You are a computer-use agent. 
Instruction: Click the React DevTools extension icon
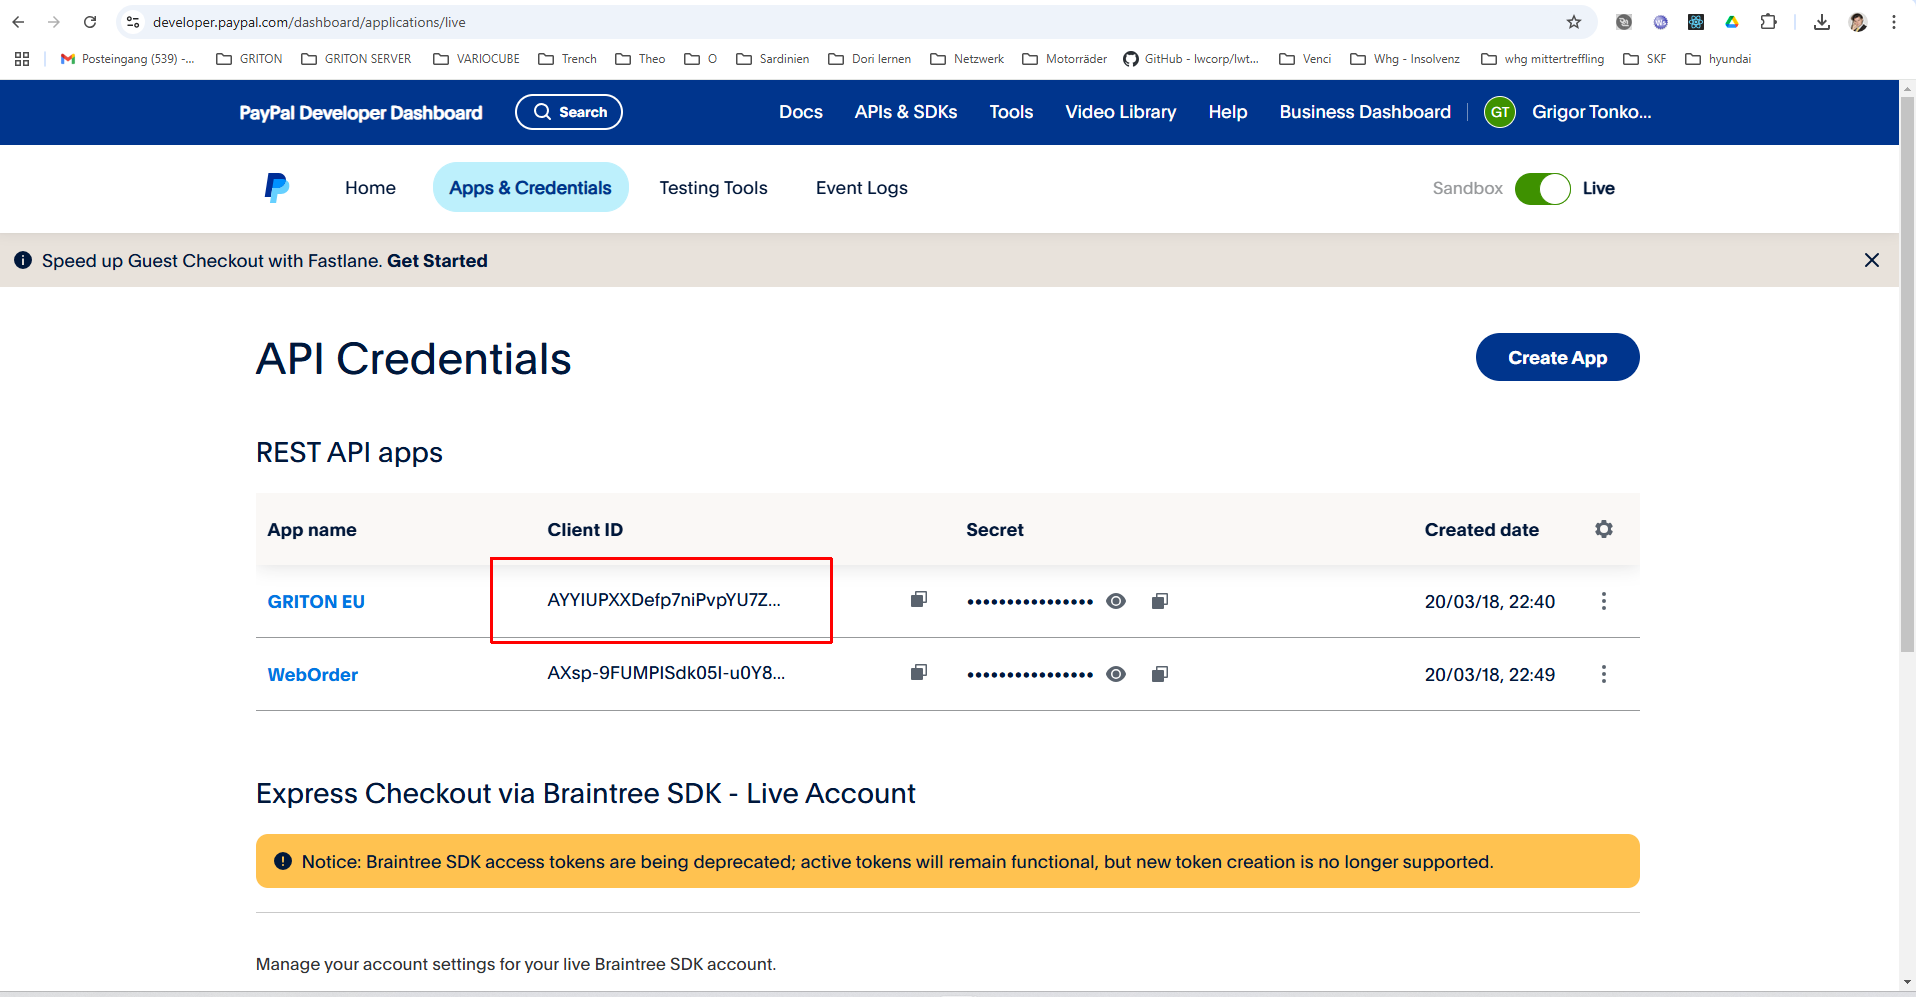1696,22
